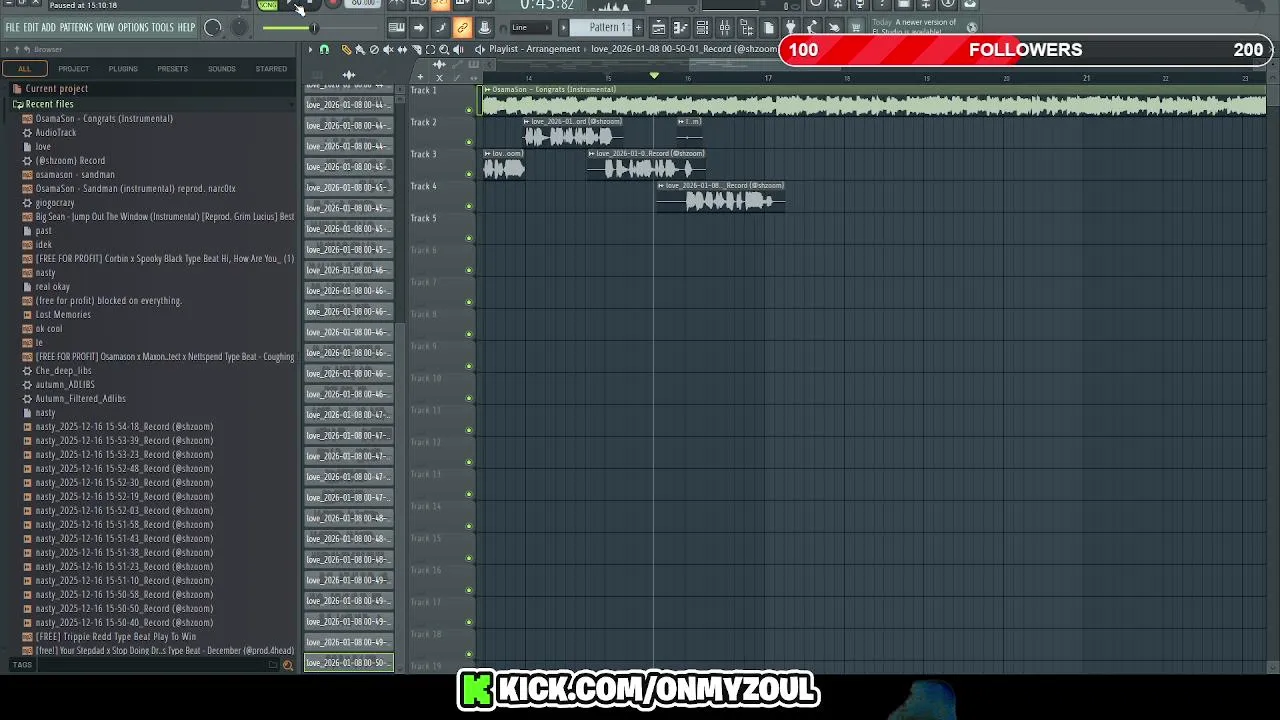The width and height of the screenshot is (1280, 720).
Task: Select the Paint brush tool in playlist
Action: (360, 49)
